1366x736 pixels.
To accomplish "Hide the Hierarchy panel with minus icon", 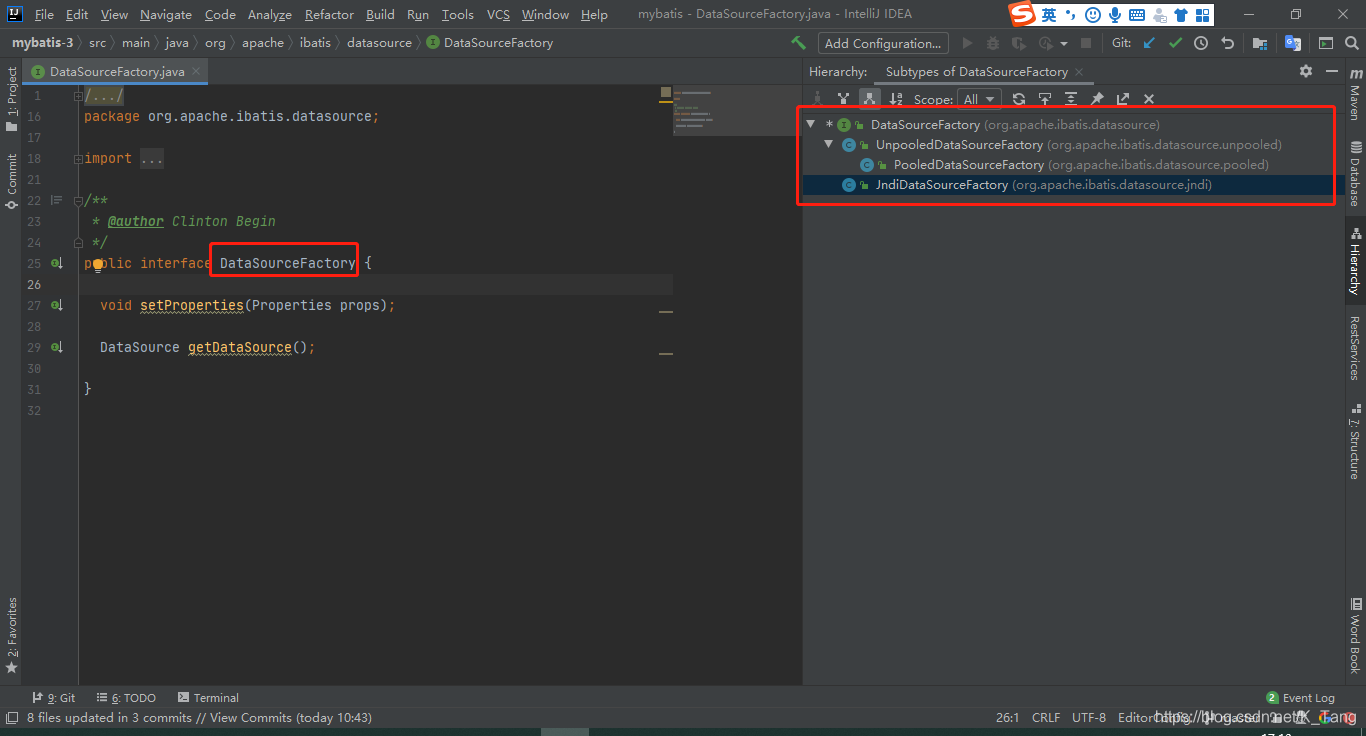I will coord(1332,71).
